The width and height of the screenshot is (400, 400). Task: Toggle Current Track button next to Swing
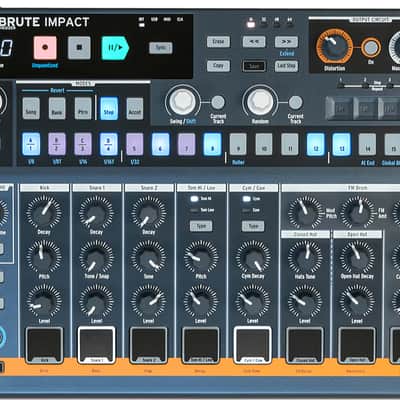click(218, 103)
